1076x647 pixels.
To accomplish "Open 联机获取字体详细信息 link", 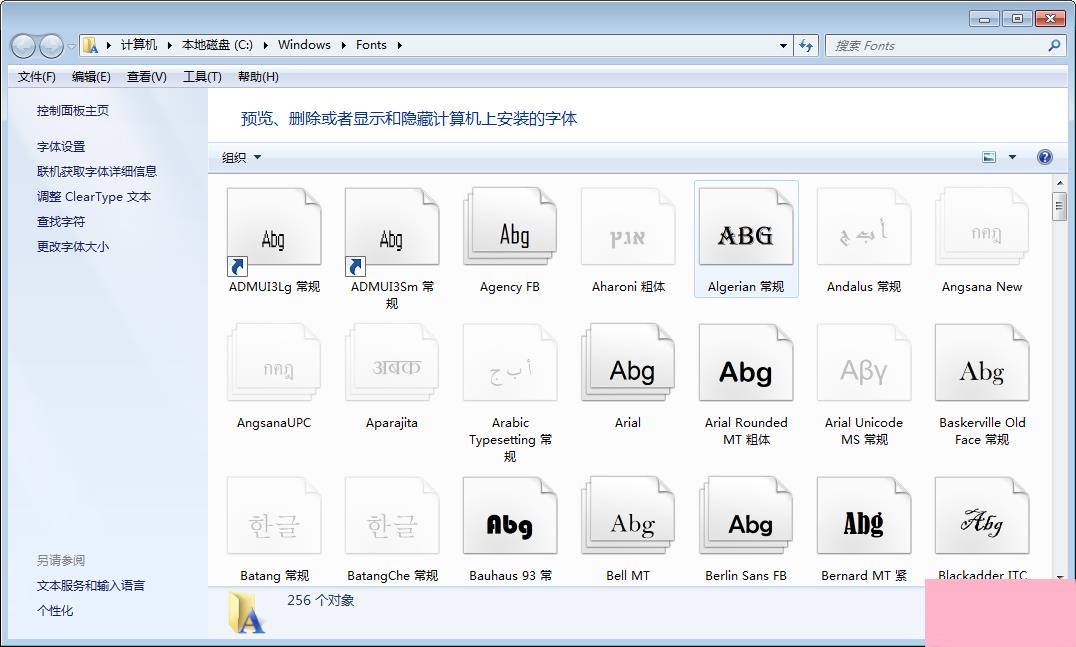I will (x=97, y=171).
